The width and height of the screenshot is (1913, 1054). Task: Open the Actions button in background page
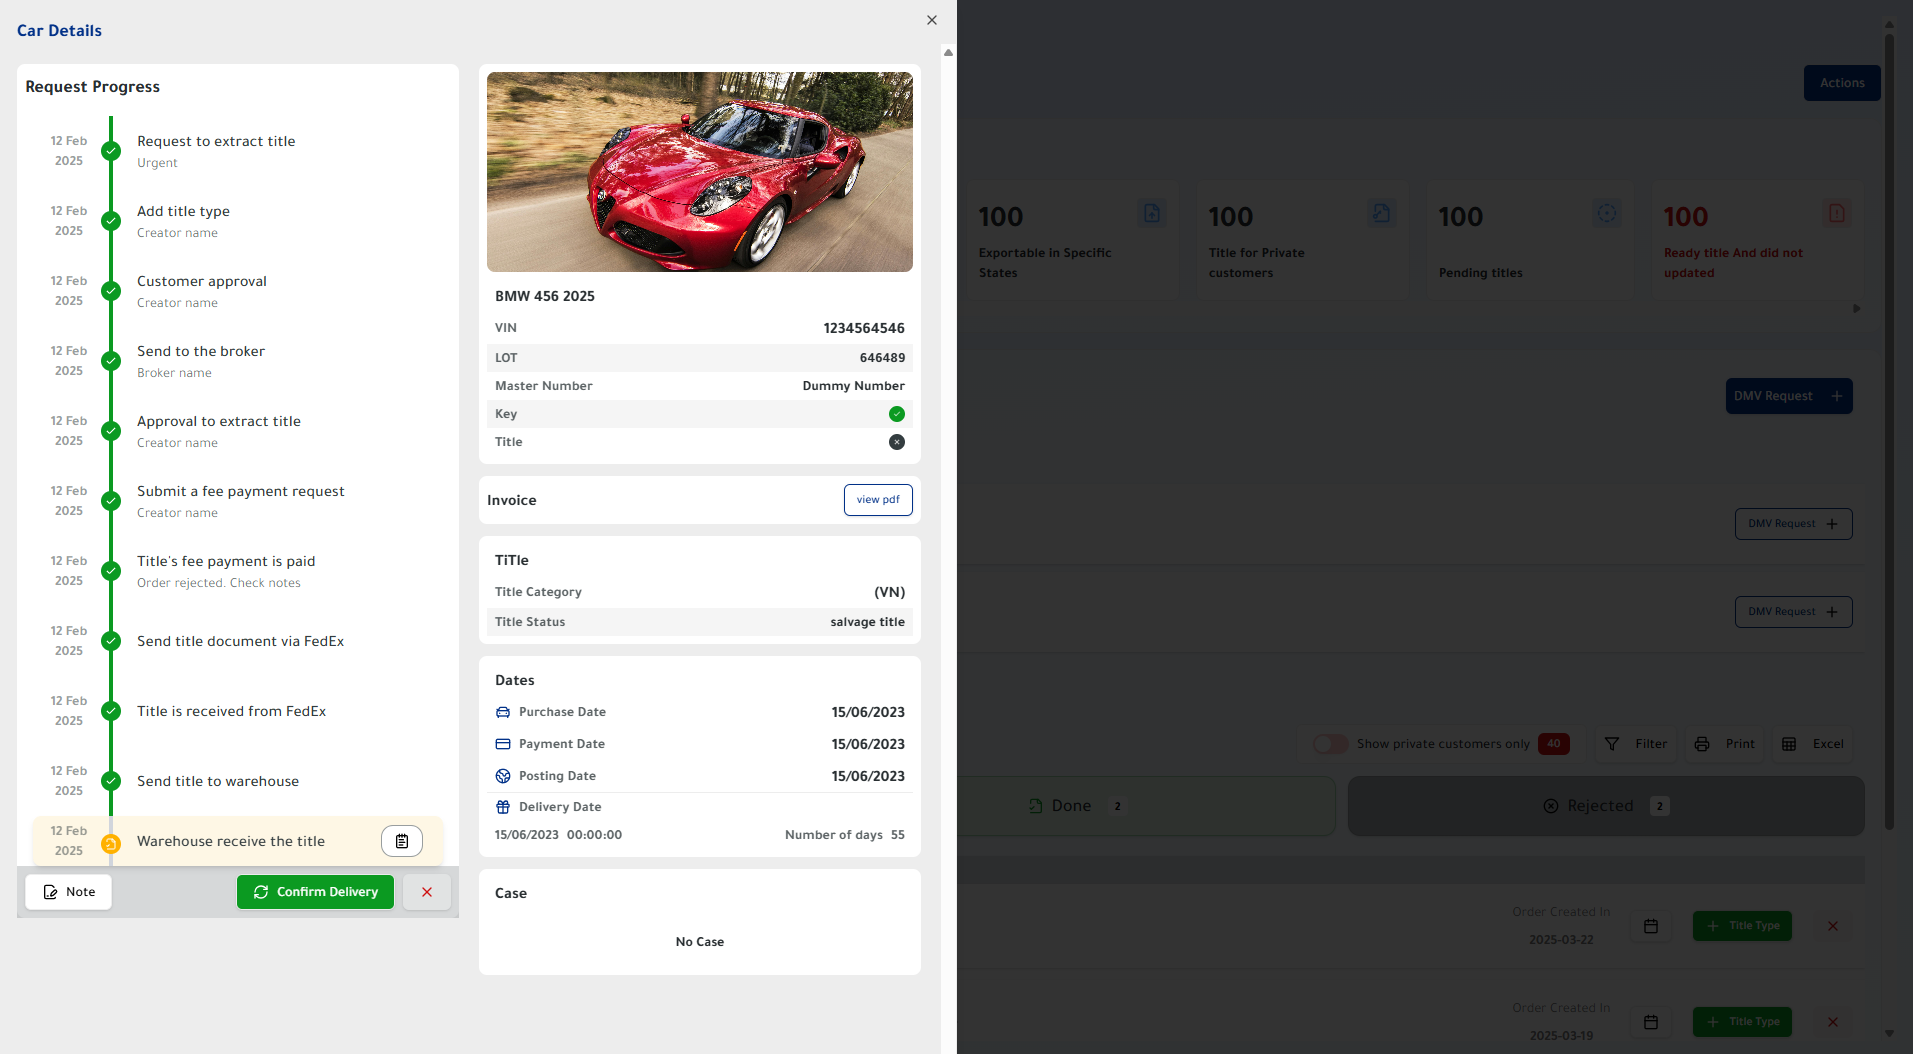[x=1842, y=83]
